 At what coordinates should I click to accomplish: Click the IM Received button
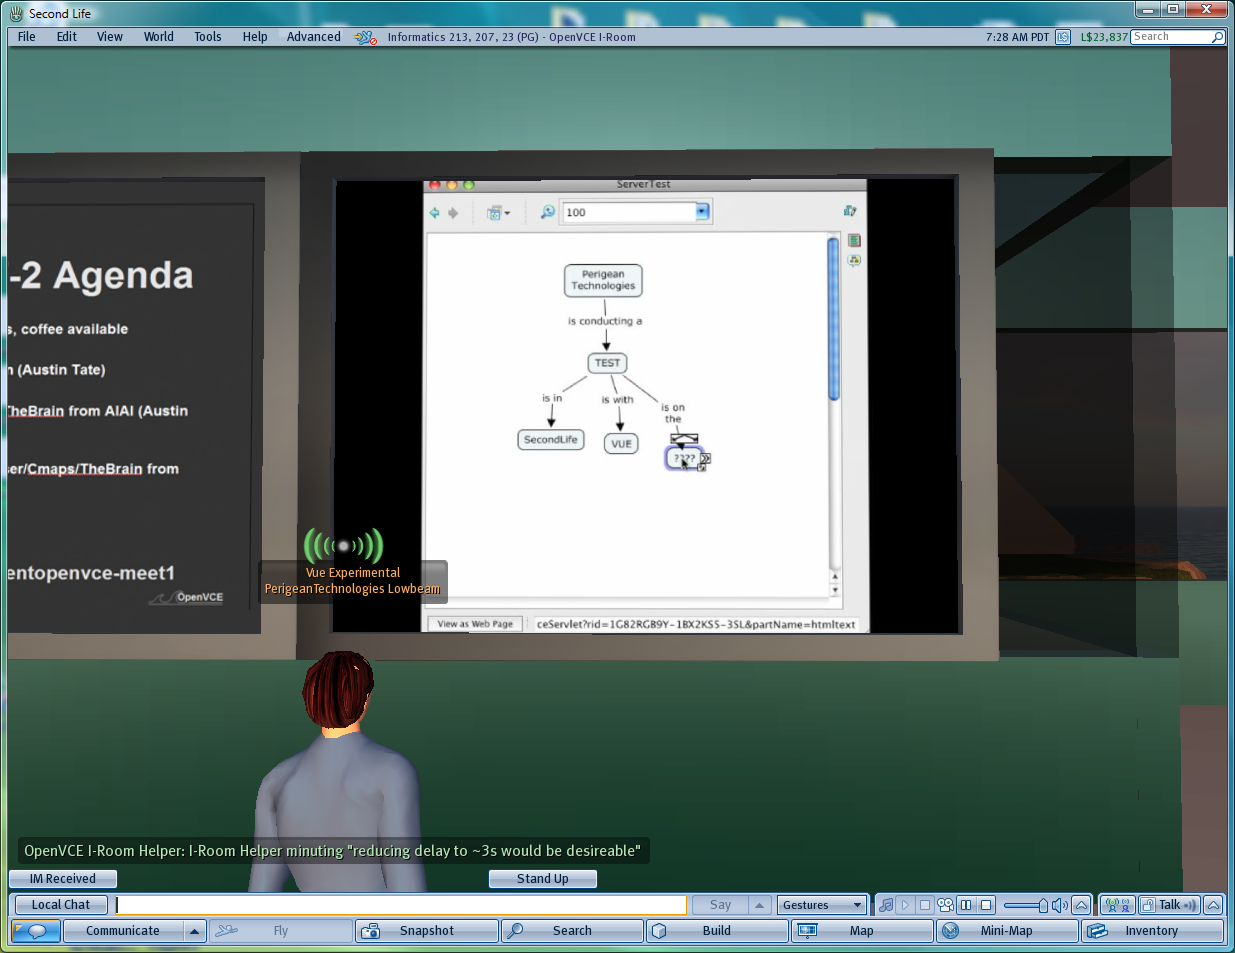63,879
